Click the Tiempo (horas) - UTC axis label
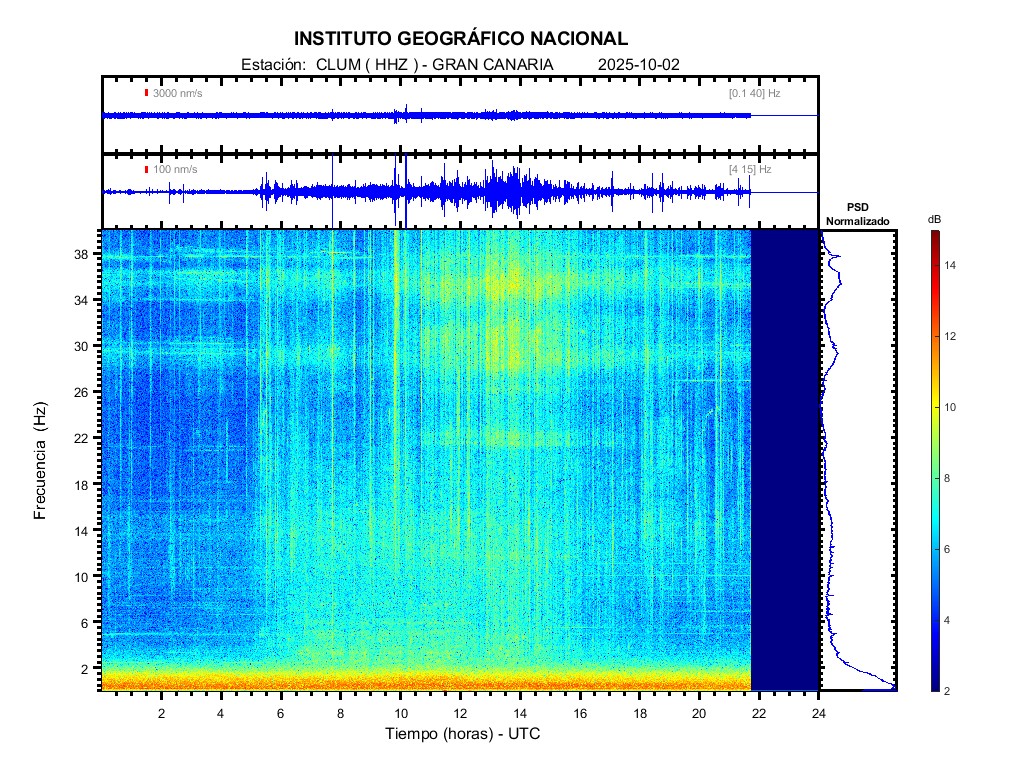 [463, 734]
